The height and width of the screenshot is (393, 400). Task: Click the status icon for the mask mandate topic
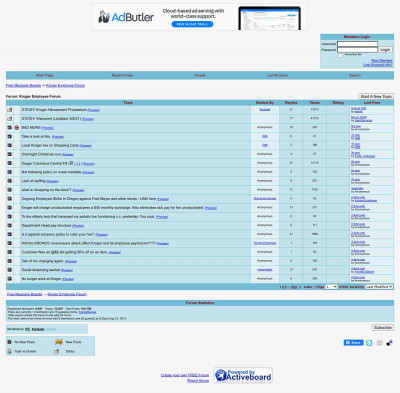(10, 172)
